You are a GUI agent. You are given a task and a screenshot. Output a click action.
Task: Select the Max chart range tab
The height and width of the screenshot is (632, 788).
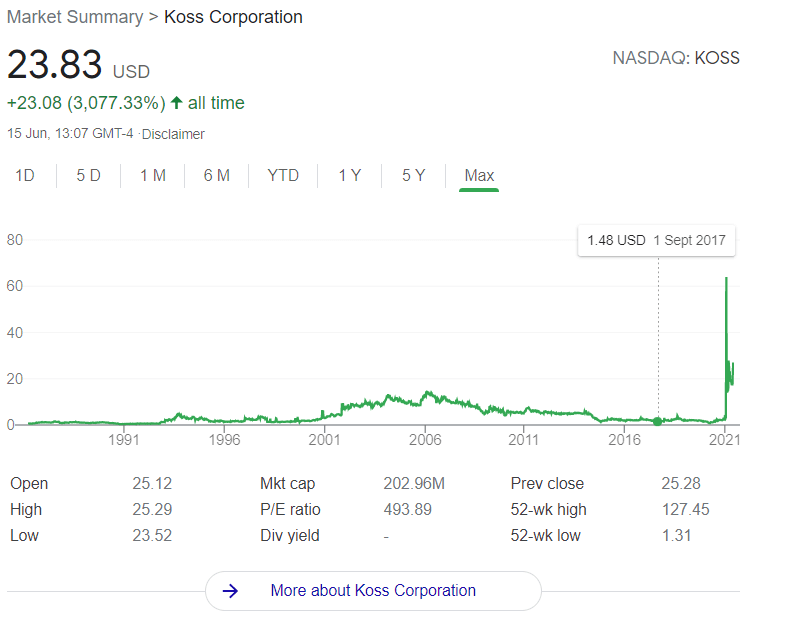479,175
